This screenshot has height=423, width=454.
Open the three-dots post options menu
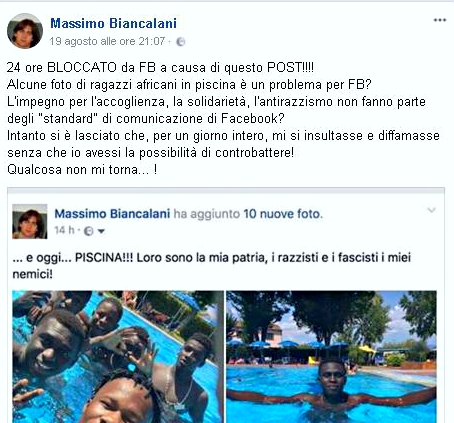coord(440,20)
